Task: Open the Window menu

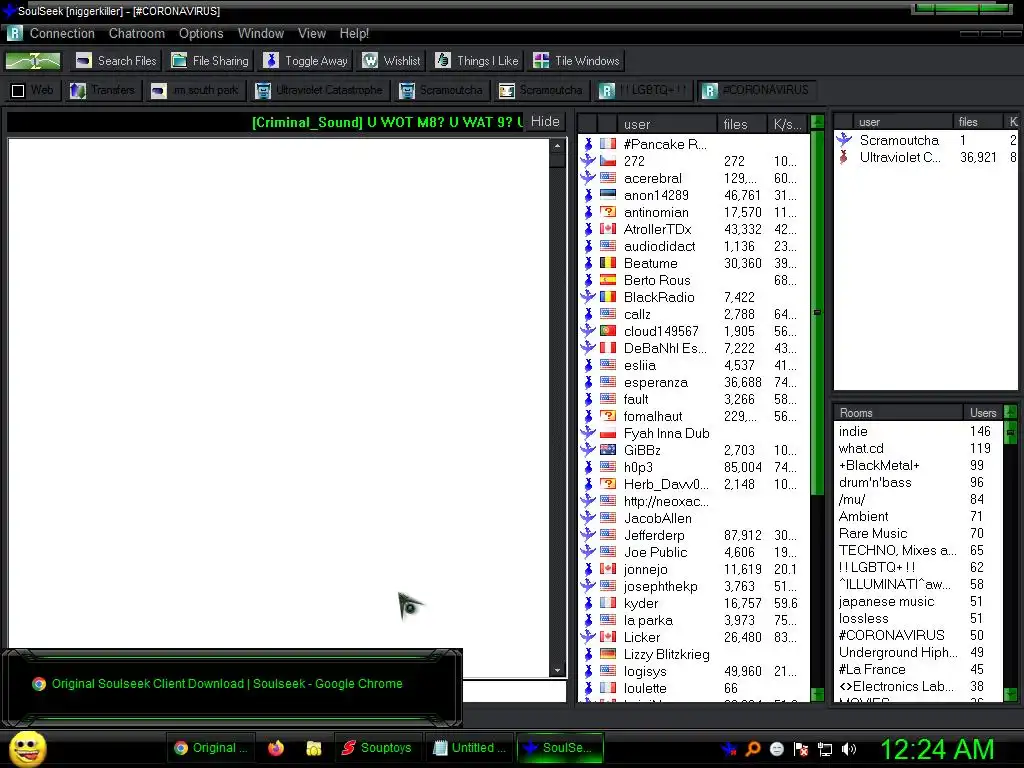Action: click(x=261, y=33)
